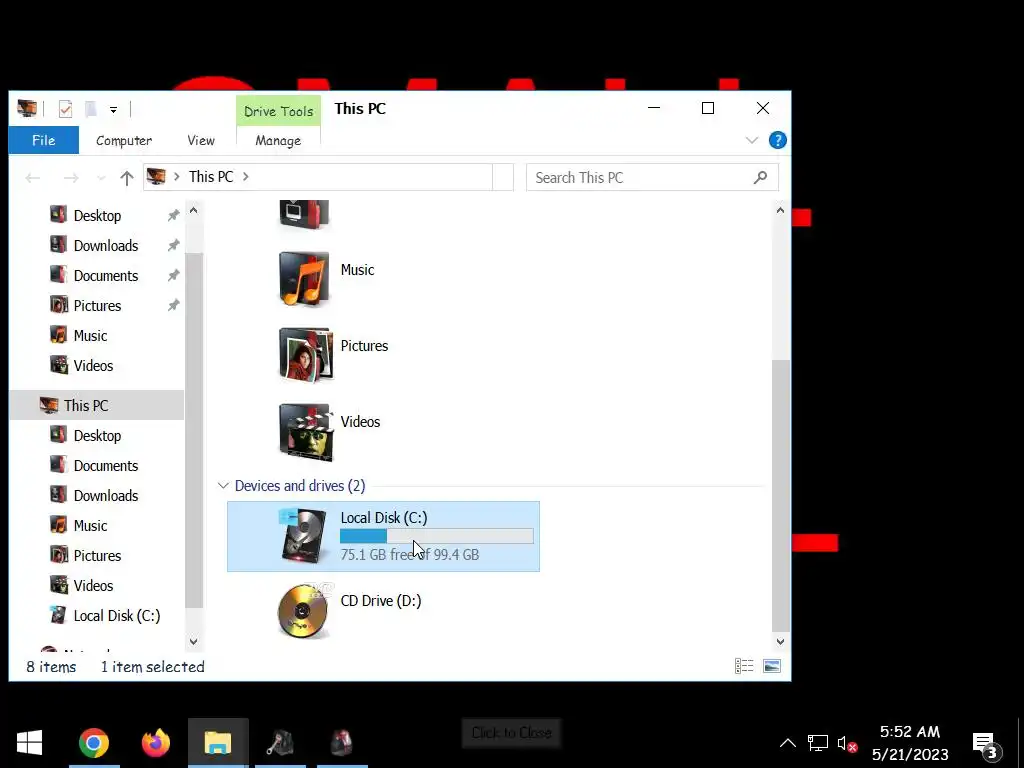Viewport: 1024px width, 768px height.
Task: Click This PC in the address bar
Action: tap(211, 177)
